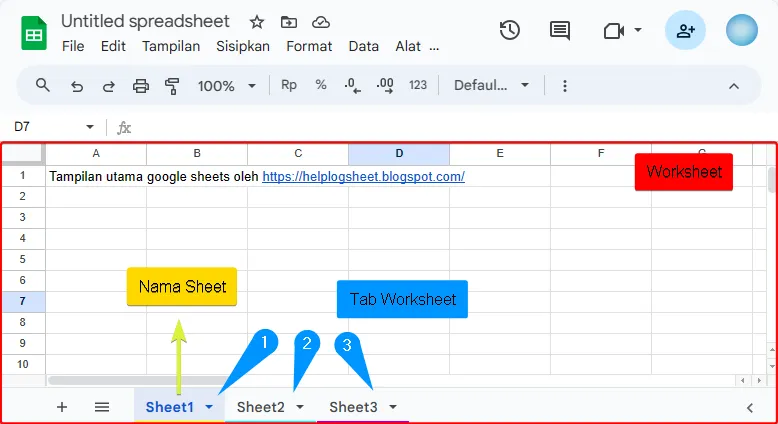
Task: Open the Sisipkan menu
Action: click(243, 46)
